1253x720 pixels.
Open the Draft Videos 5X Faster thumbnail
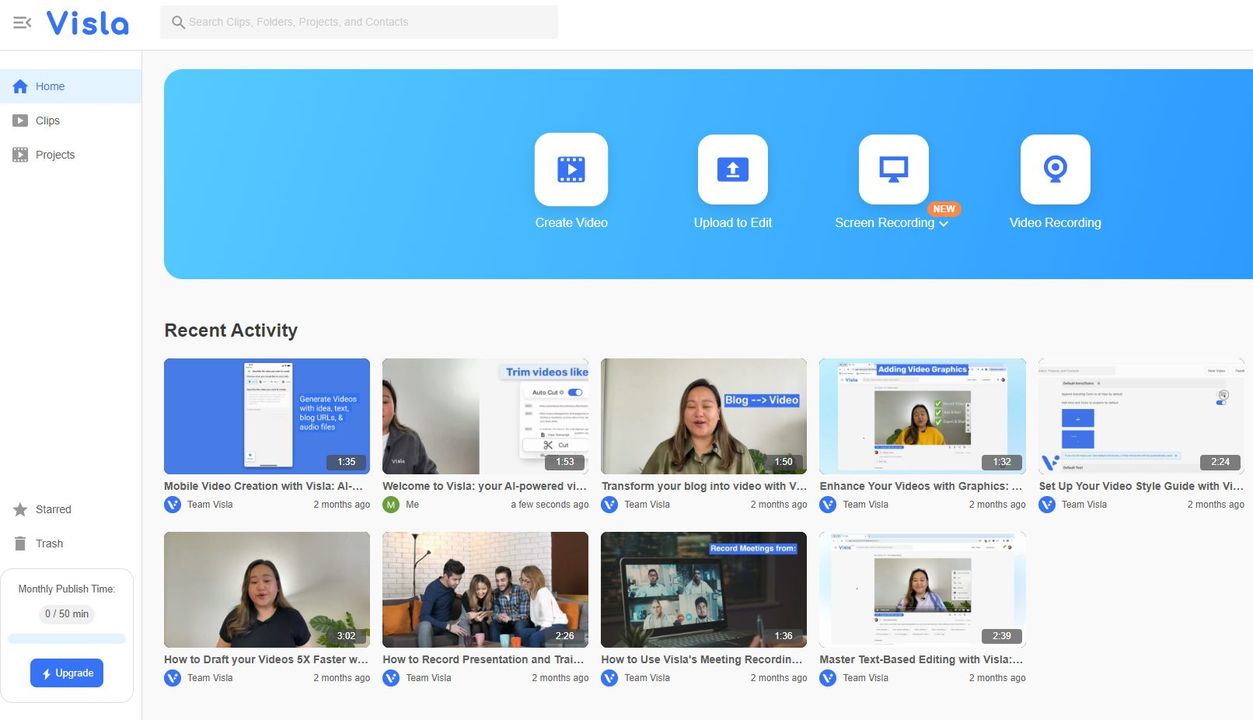pyautogui.click(x=267, y=590)
